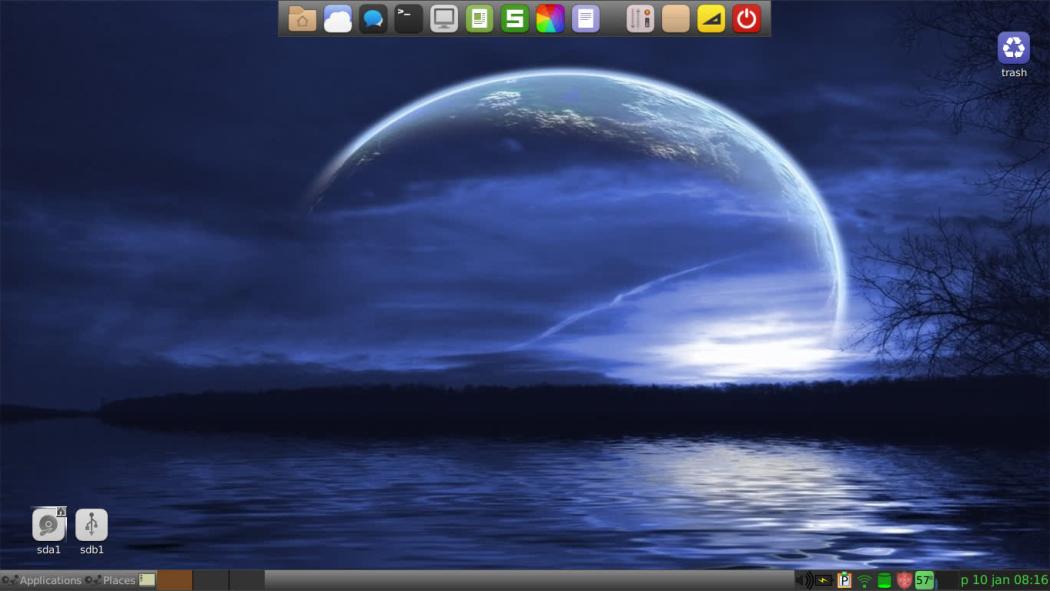
Task: Open the Applications menu
Action: 42,580
